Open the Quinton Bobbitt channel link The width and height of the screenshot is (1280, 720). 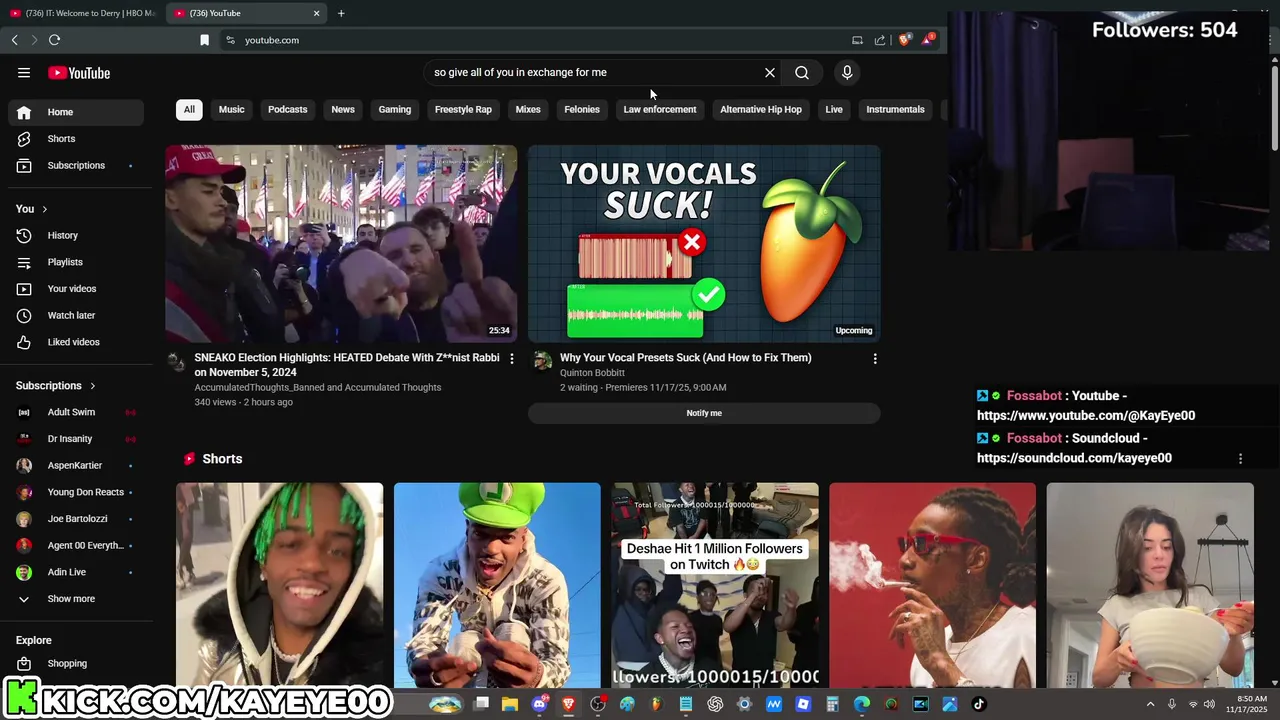click(592, 373)
